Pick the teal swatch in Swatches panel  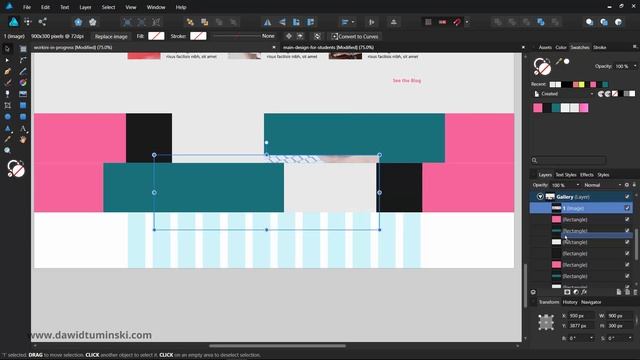click(556, 108)
